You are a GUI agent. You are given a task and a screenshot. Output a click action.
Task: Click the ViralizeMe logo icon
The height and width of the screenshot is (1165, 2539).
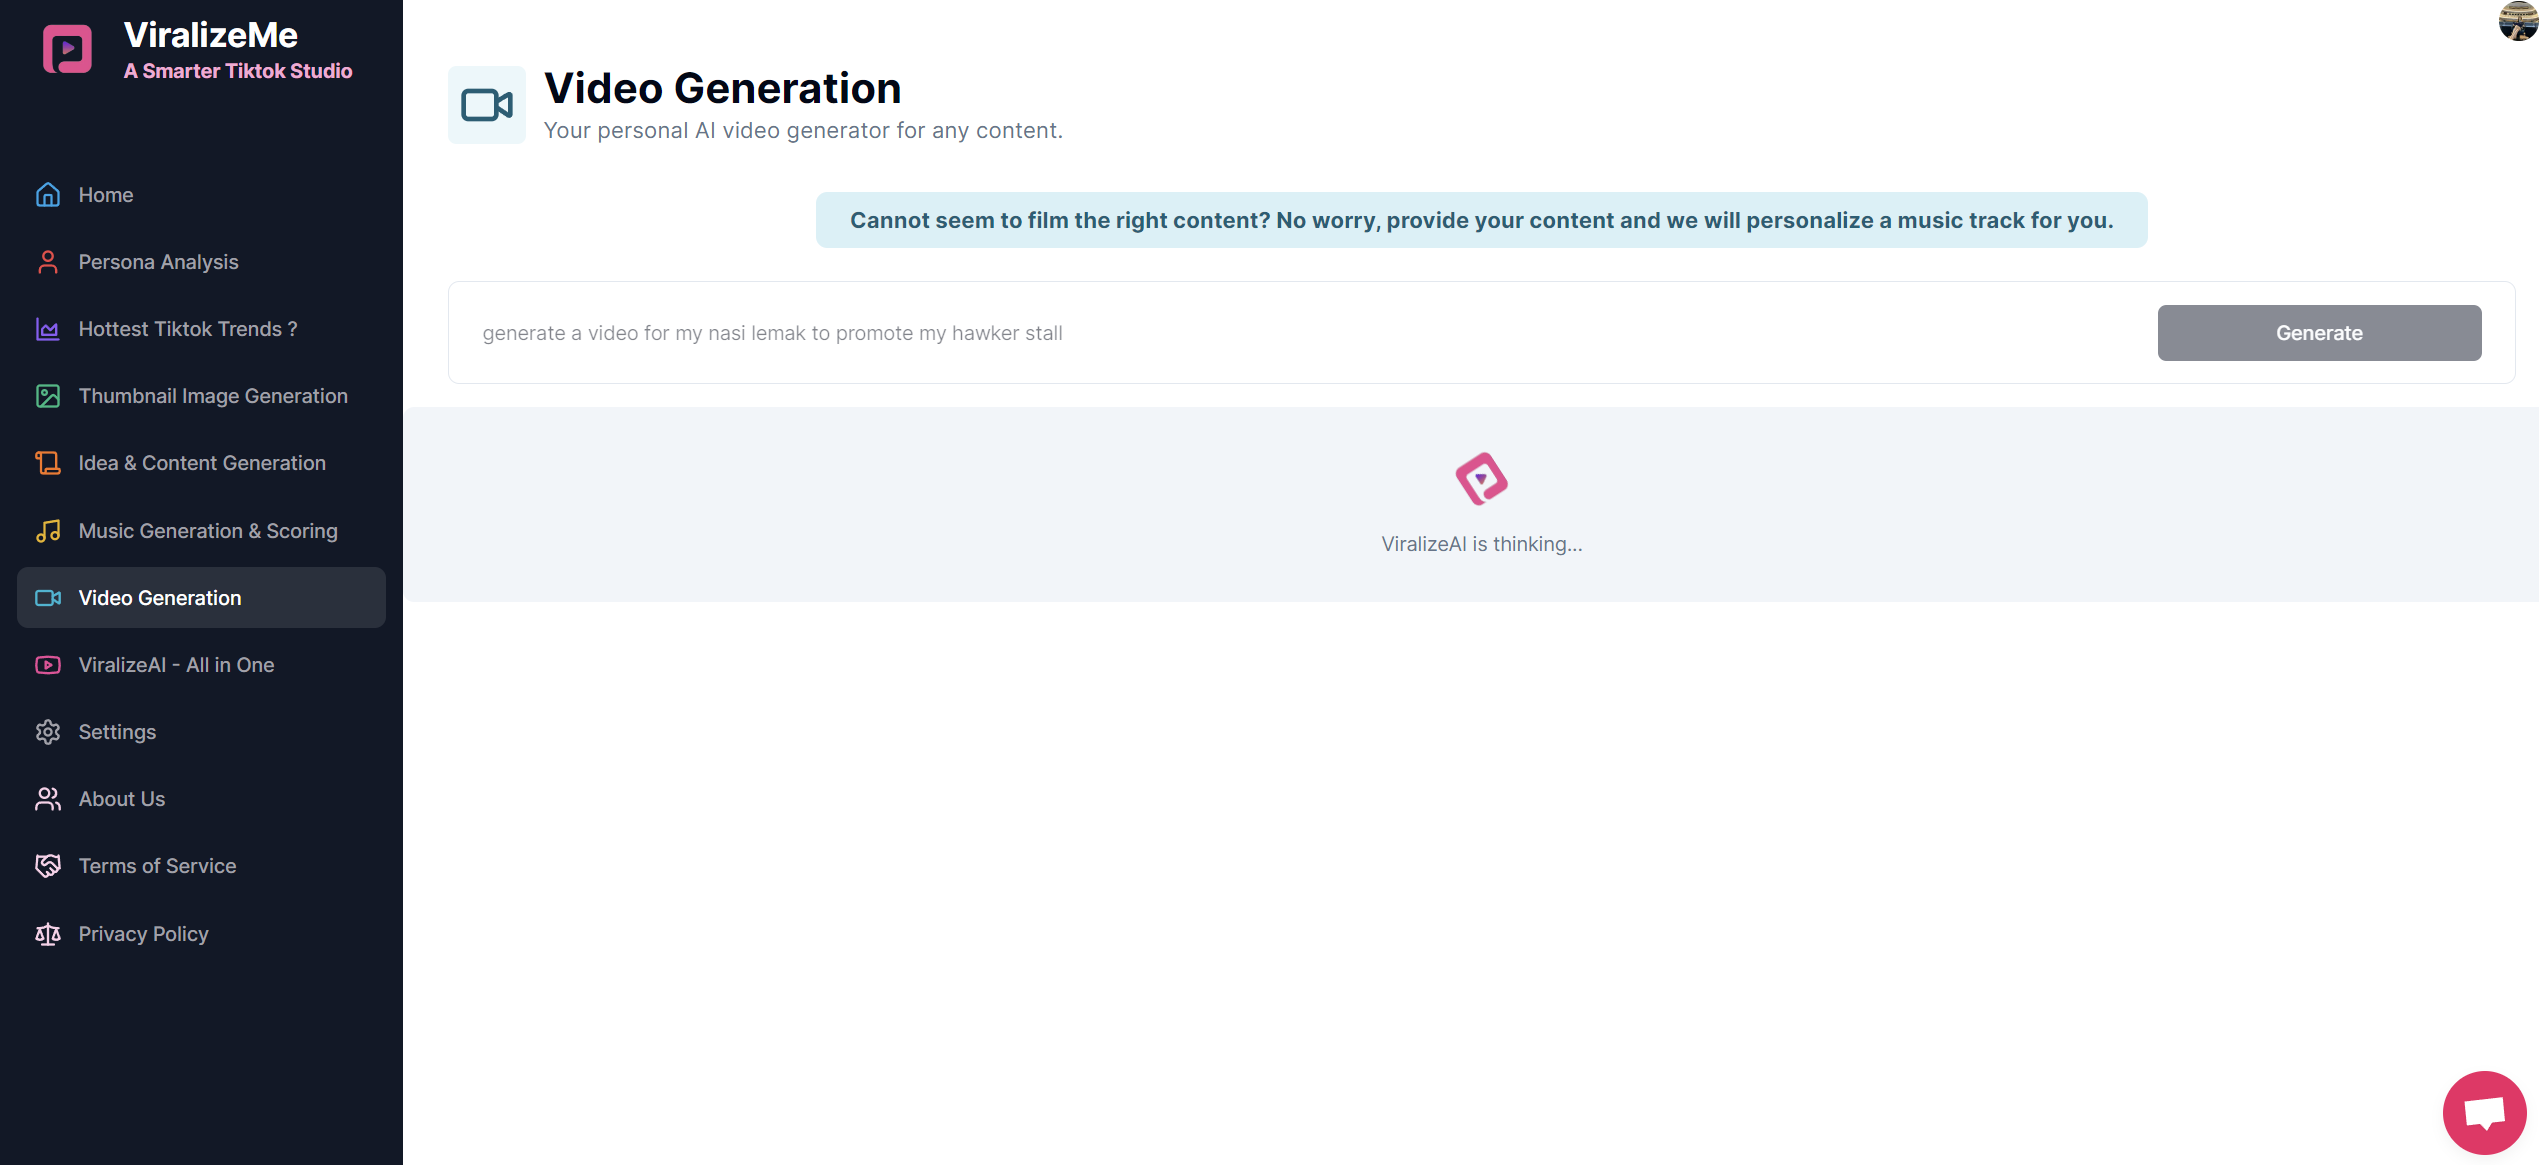click(x=67, y=49)
